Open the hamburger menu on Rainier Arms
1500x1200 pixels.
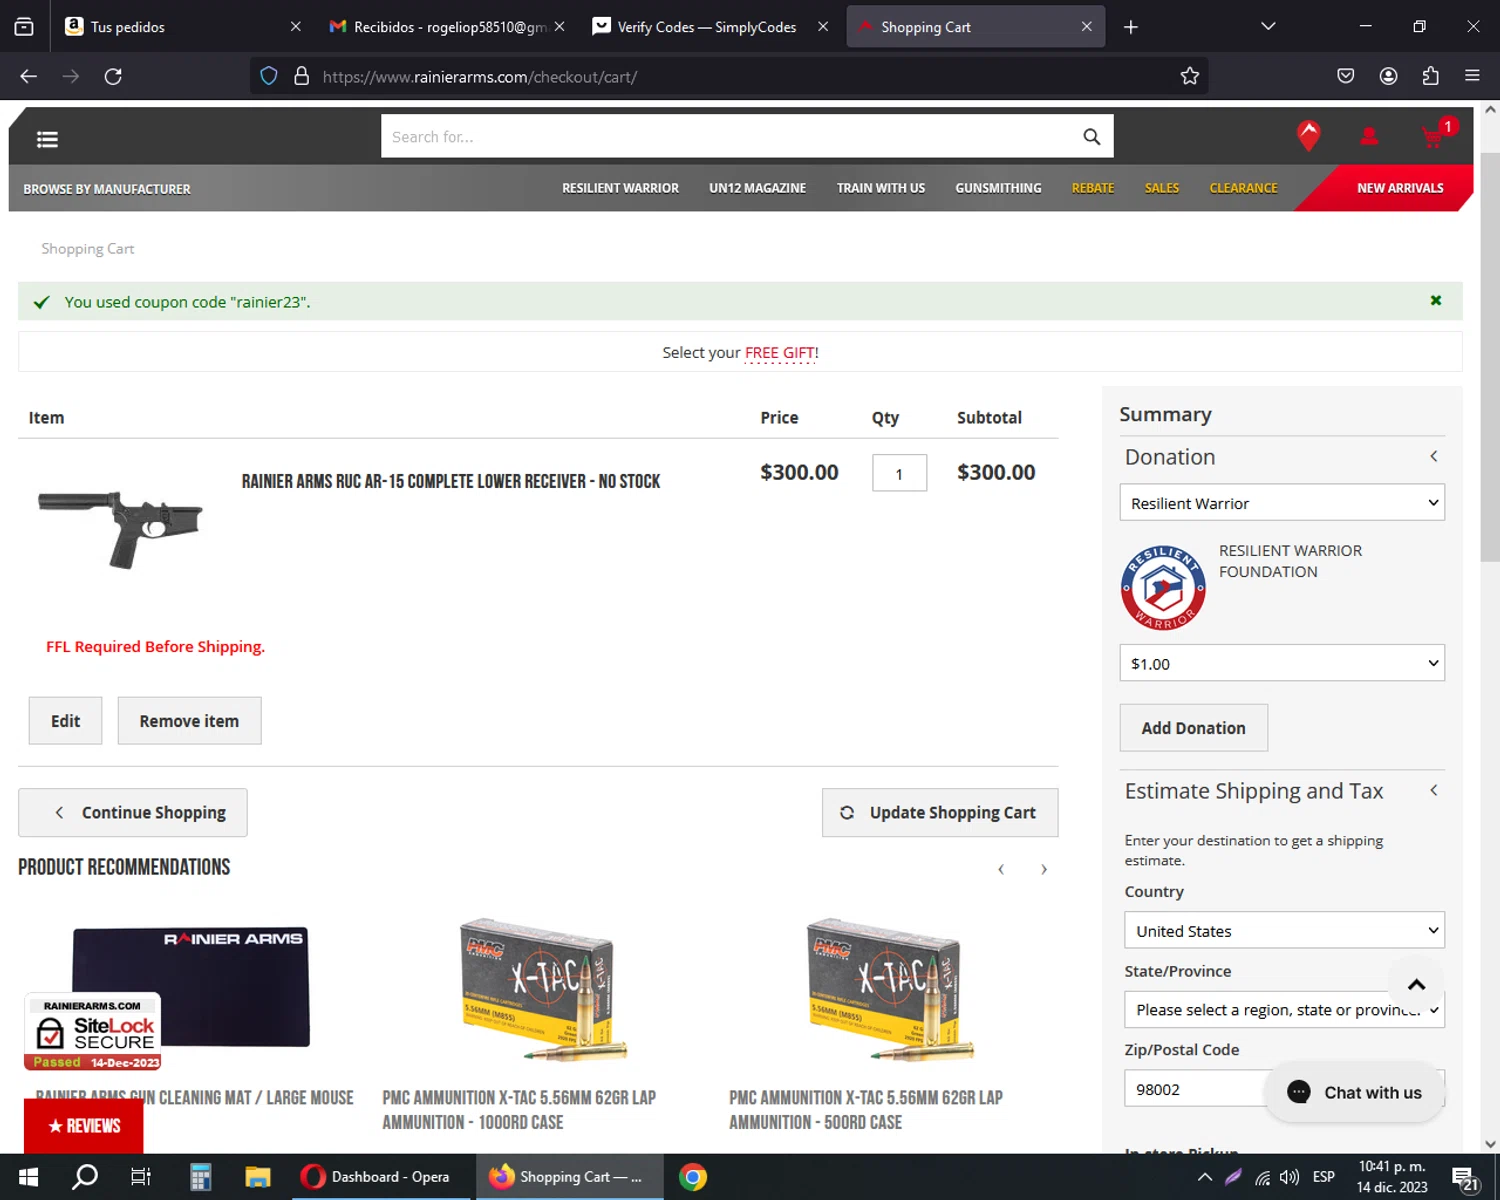(x=47, y=139)
